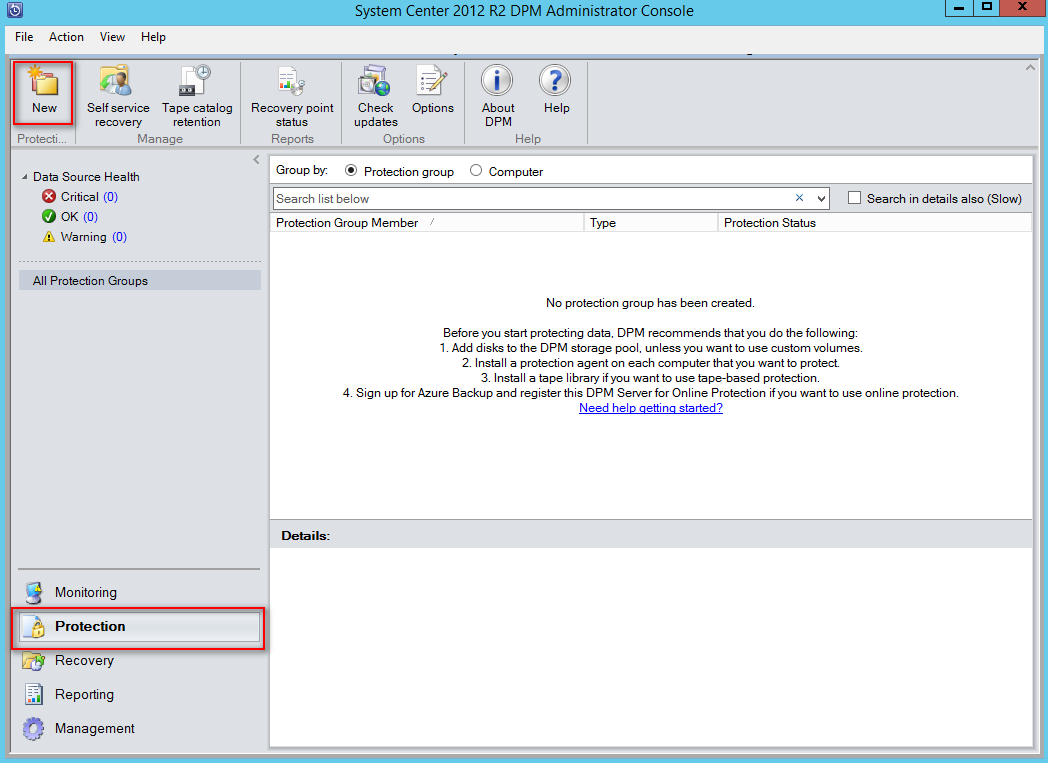This screenshot has width=1048, height=763.
Task: Open the Options ribbon button
Action: point(432,90)
